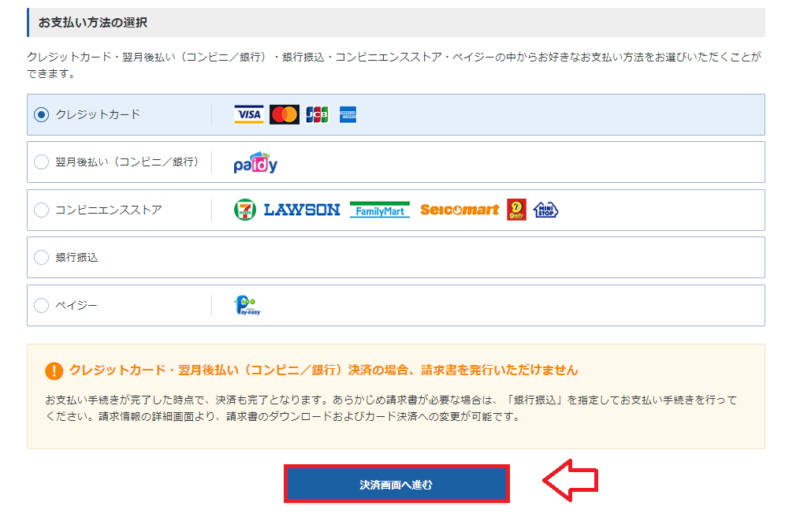The height and width of the screenshot is (521, 800).
Task: Select the クレジットカード radio button
Action: [41, 114]
